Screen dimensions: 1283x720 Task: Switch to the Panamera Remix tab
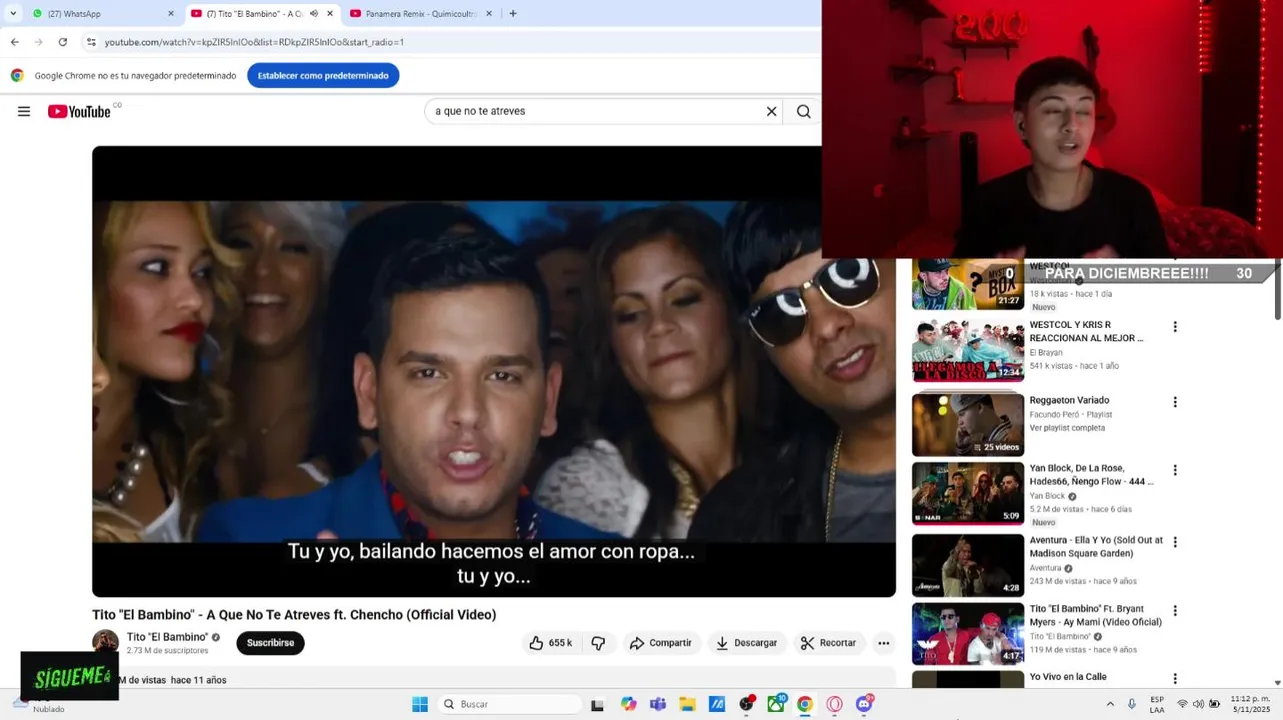point(421,14)
